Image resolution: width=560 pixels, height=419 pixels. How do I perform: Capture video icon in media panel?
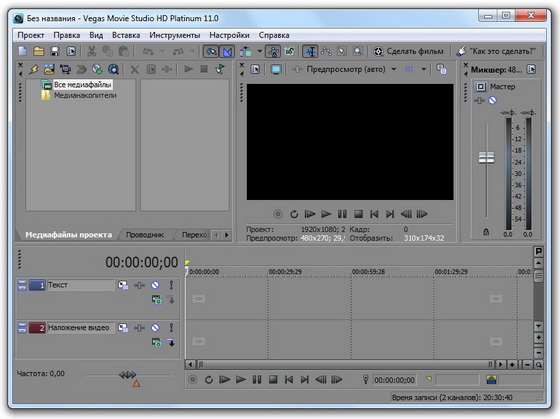[x=65, y=69]
